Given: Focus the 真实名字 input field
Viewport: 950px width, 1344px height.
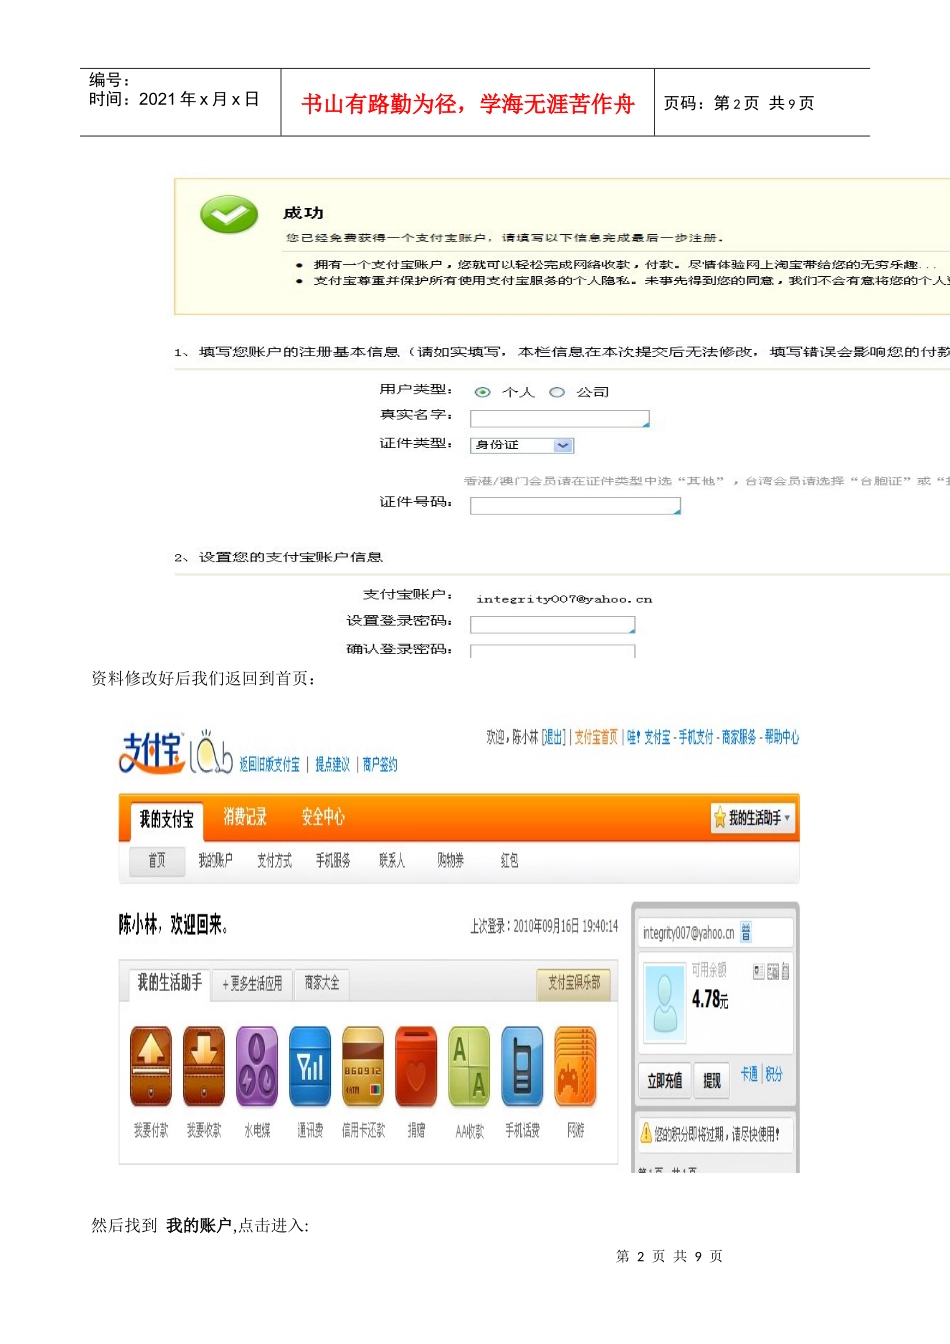Looking at the screenshot, I should (x=560, y=419).
